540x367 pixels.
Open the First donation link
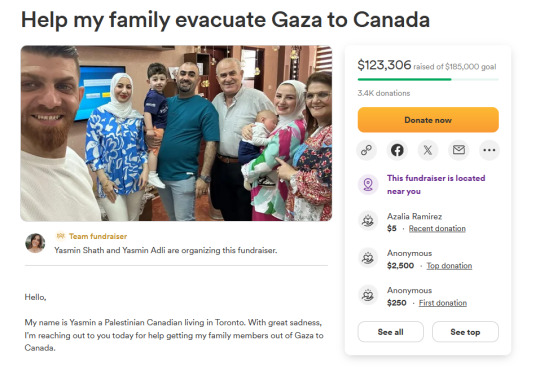click(x=443, y=303)
